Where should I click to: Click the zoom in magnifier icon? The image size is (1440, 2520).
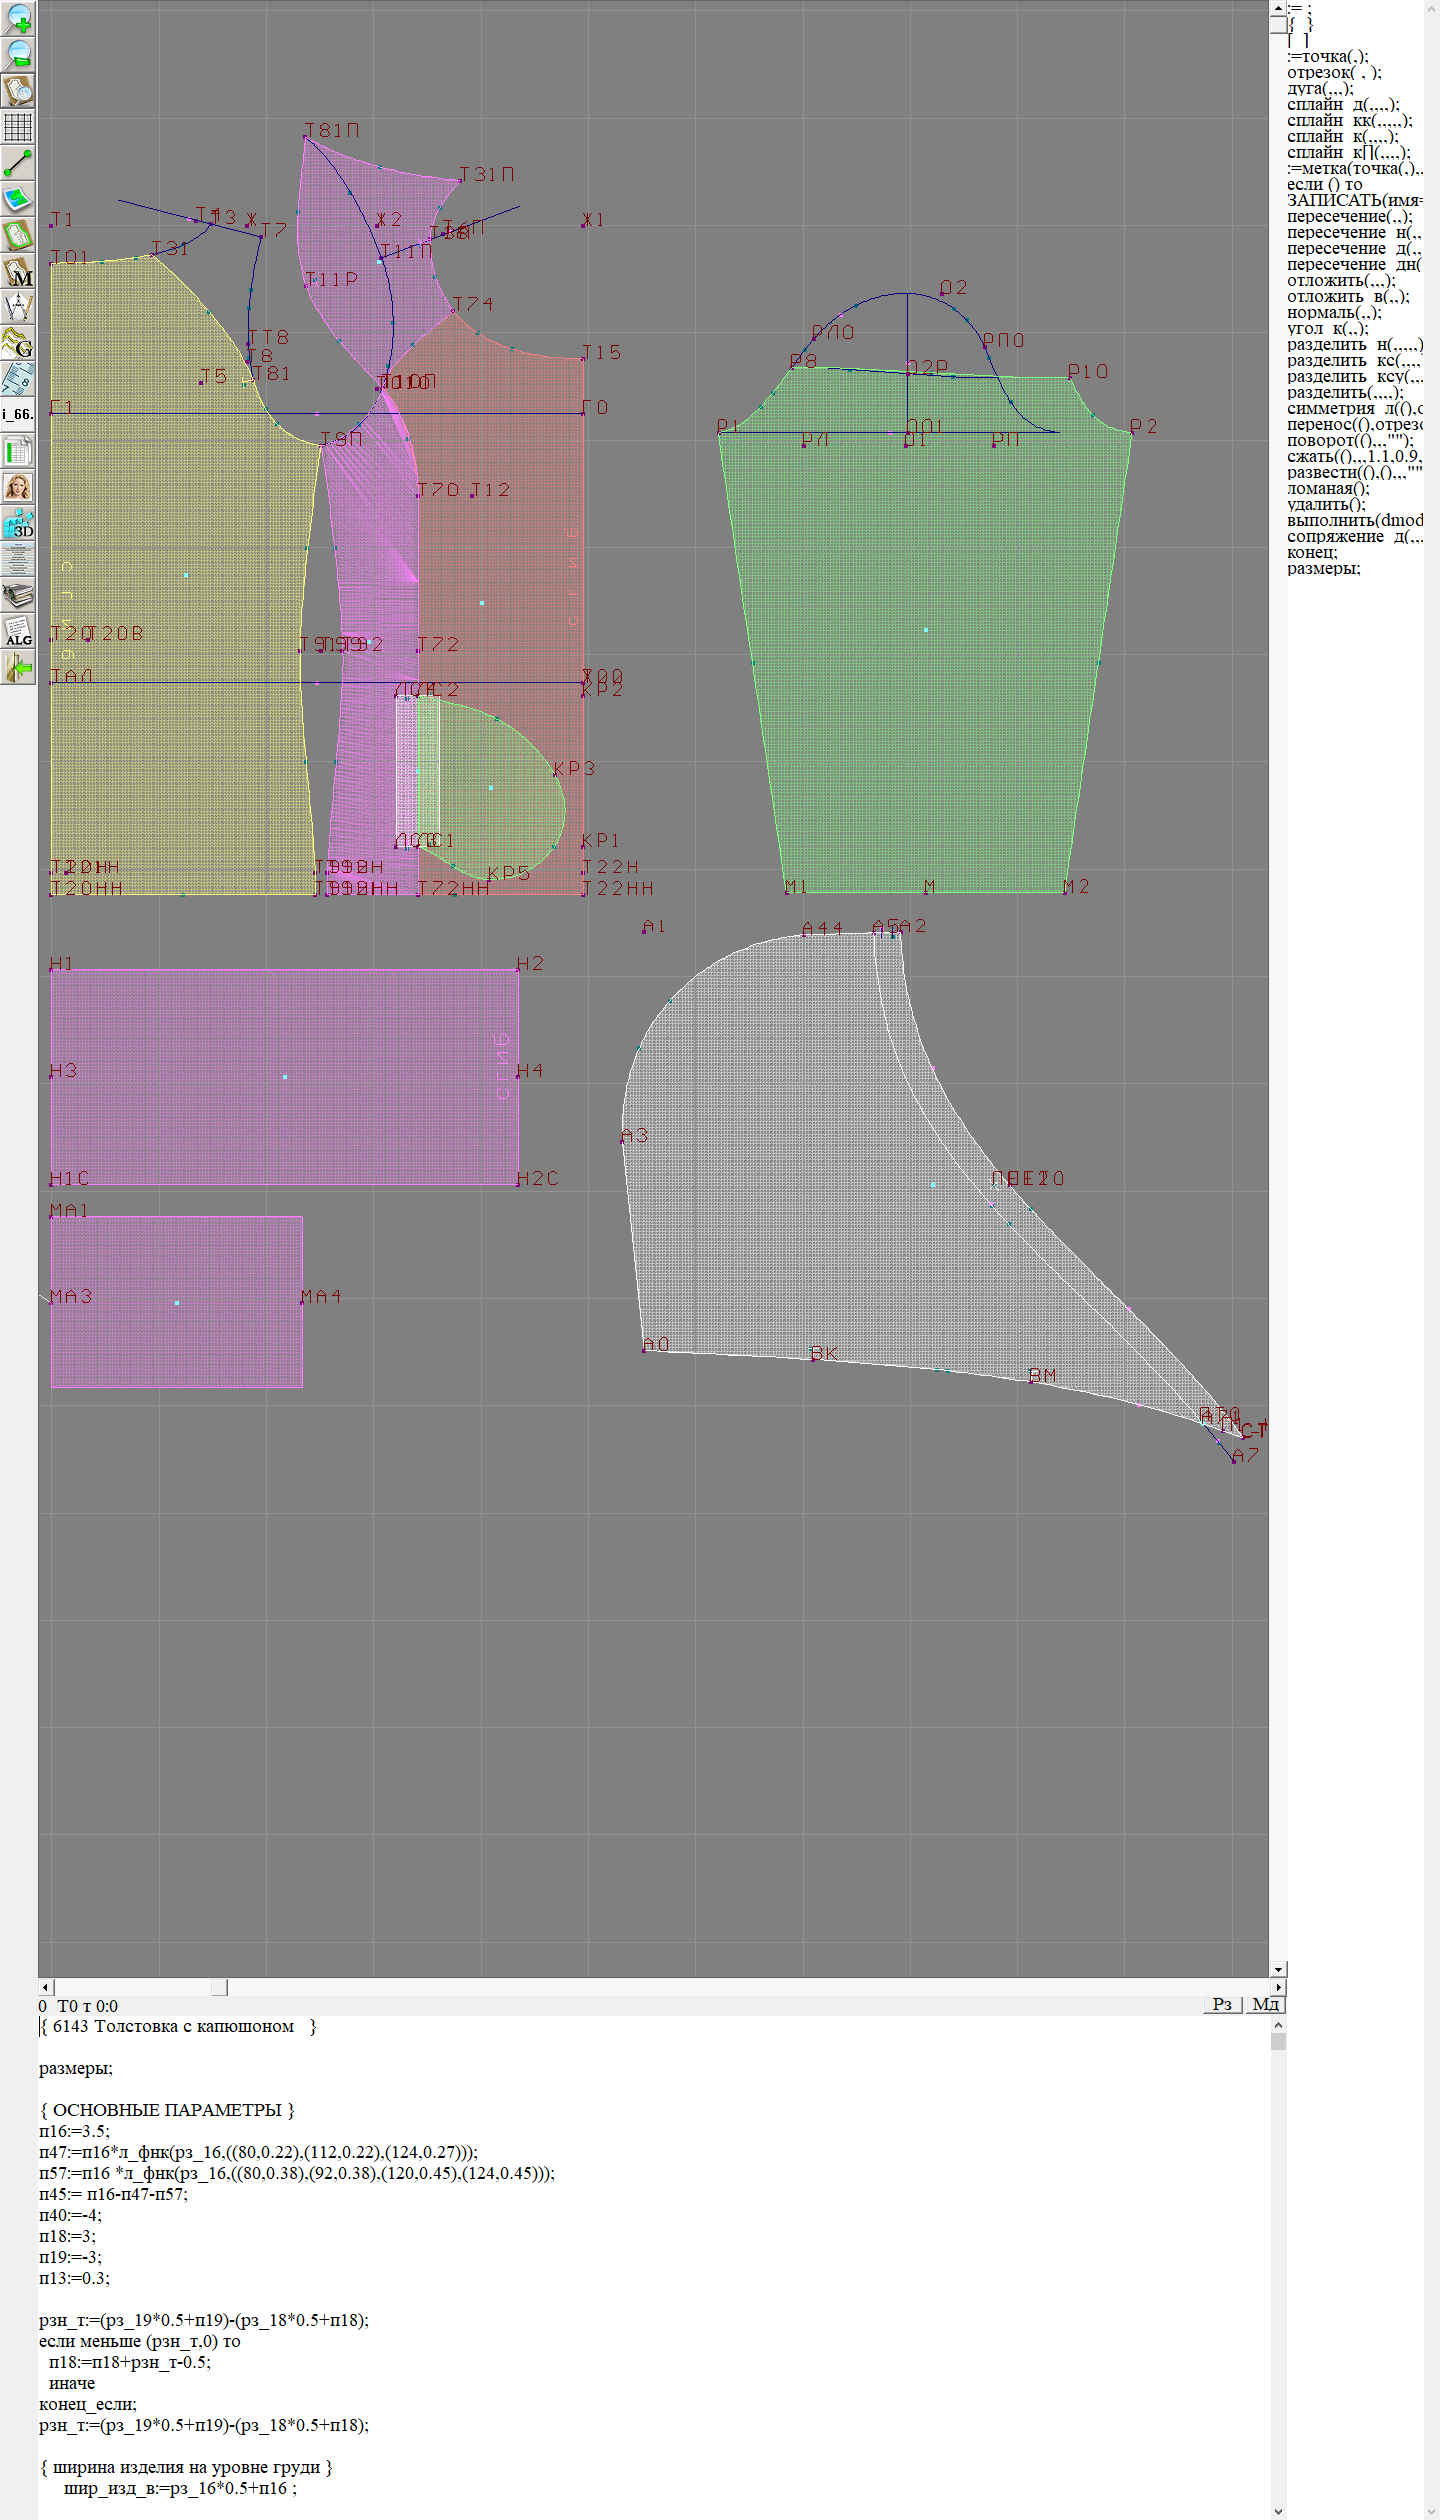click(x=18, y=18)
